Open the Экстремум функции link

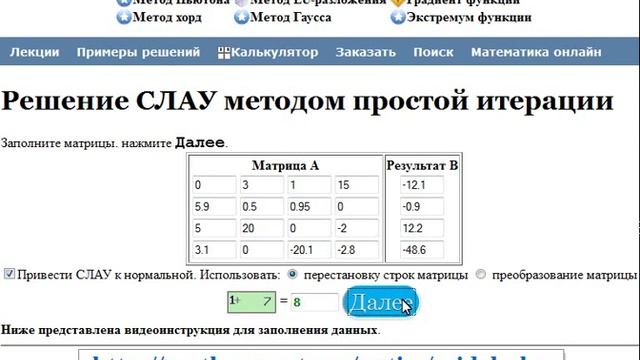pos(469,18)
